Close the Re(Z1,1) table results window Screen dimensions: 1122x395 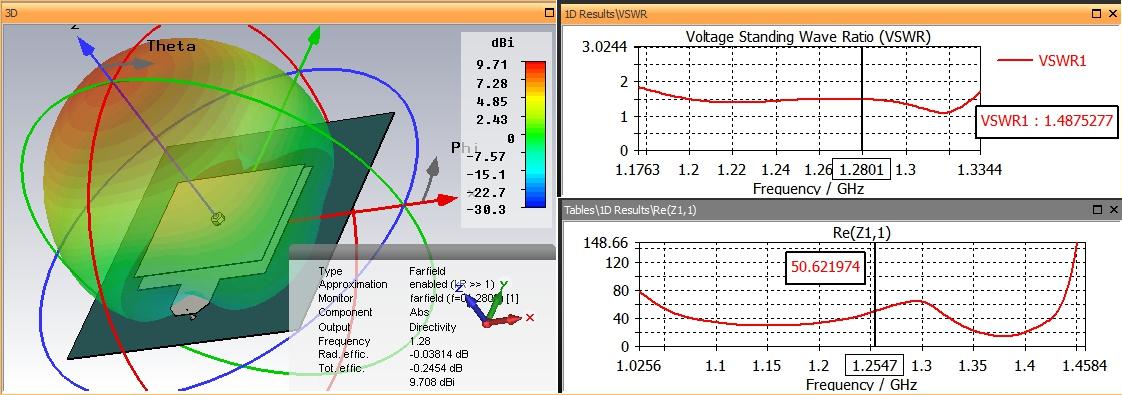(x=1113, y=210)
